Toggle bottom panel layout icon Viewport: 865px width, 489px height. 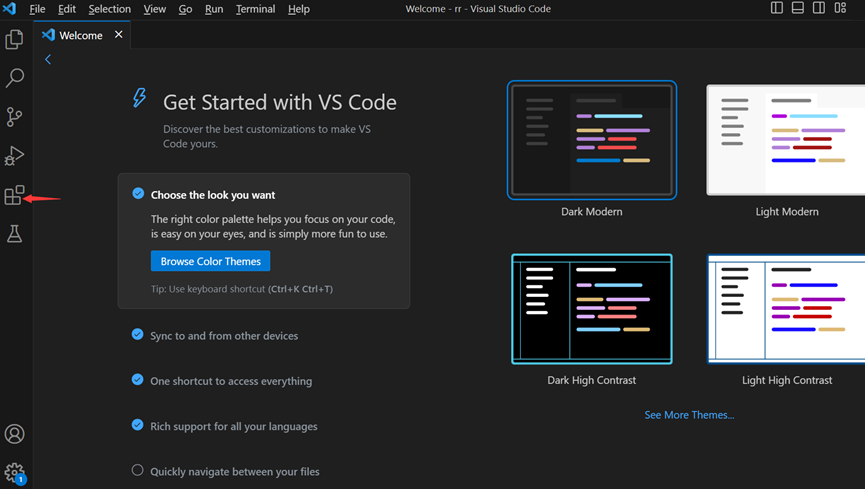[798, 8]
